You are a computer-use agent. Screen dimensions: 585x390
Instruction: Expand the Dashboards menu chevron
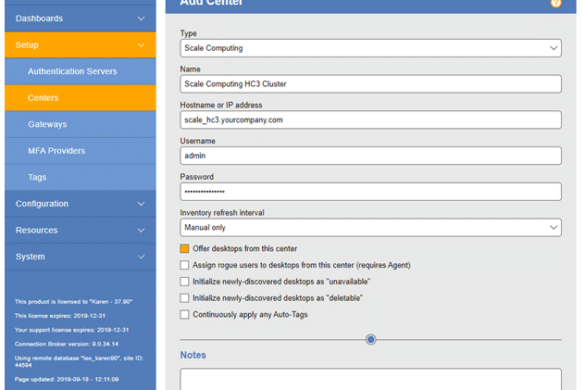[141, 18]
